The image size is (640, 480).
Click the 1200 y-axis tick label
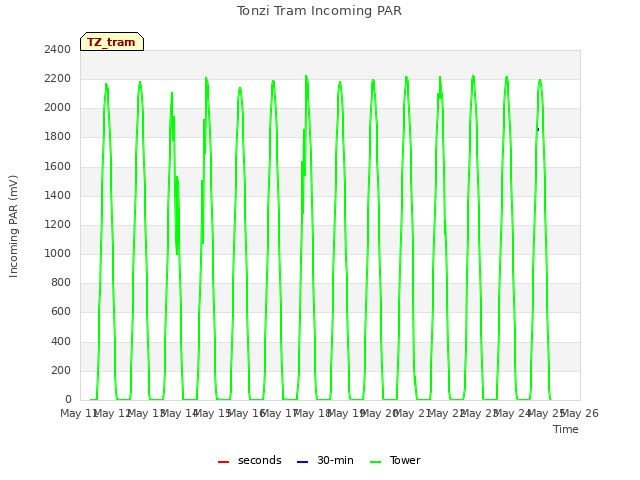pyautogui.click(x=58, y=224)
